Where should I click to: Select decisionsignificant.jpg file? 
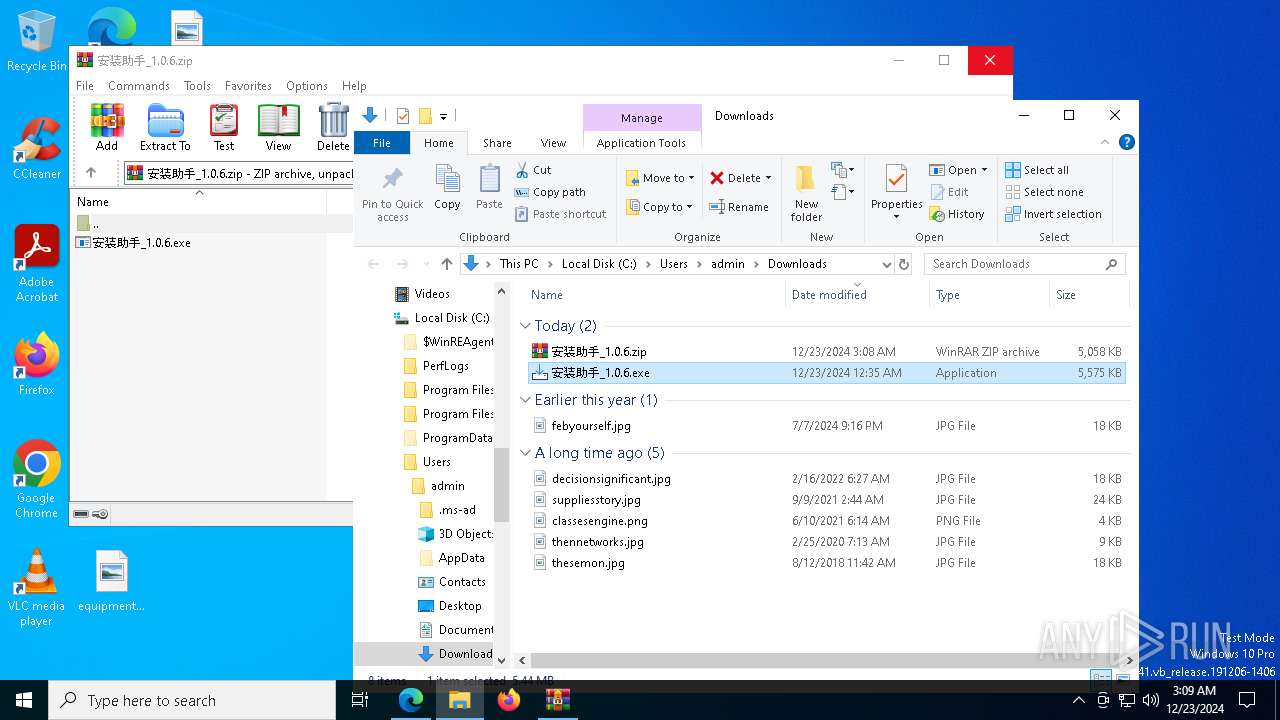826,479
